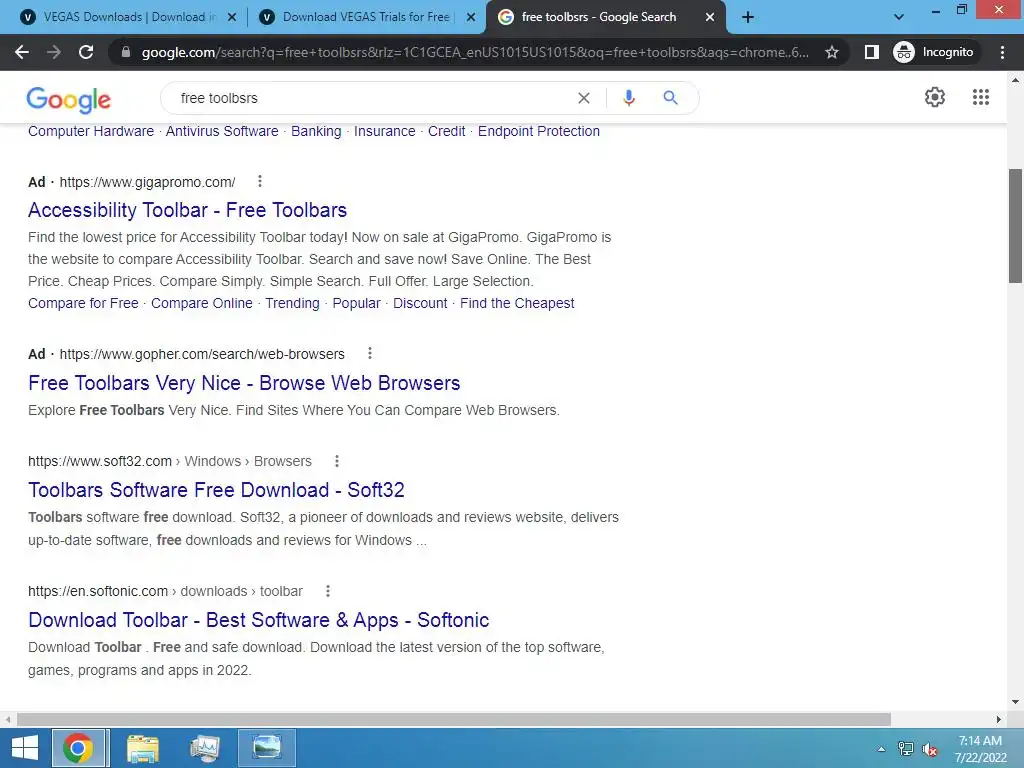Reload the current page
The width and height of the screenshot is (1024, 768).
pos(86,52)
